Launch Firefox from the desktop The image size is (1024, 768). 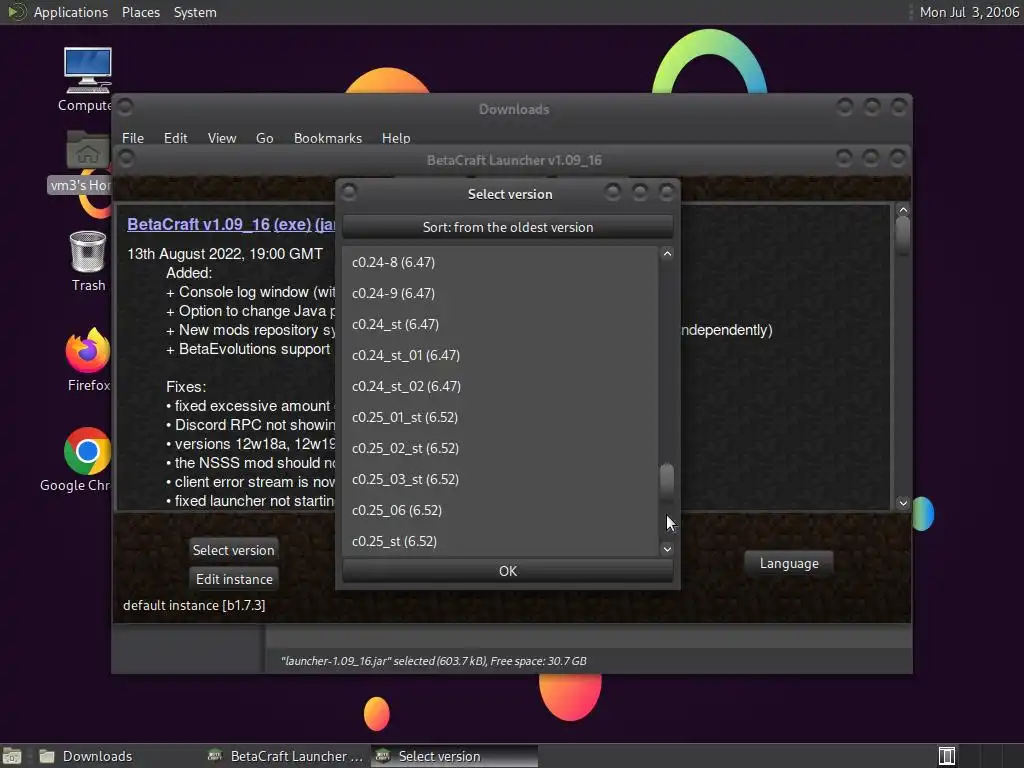[x=88, y=359]
